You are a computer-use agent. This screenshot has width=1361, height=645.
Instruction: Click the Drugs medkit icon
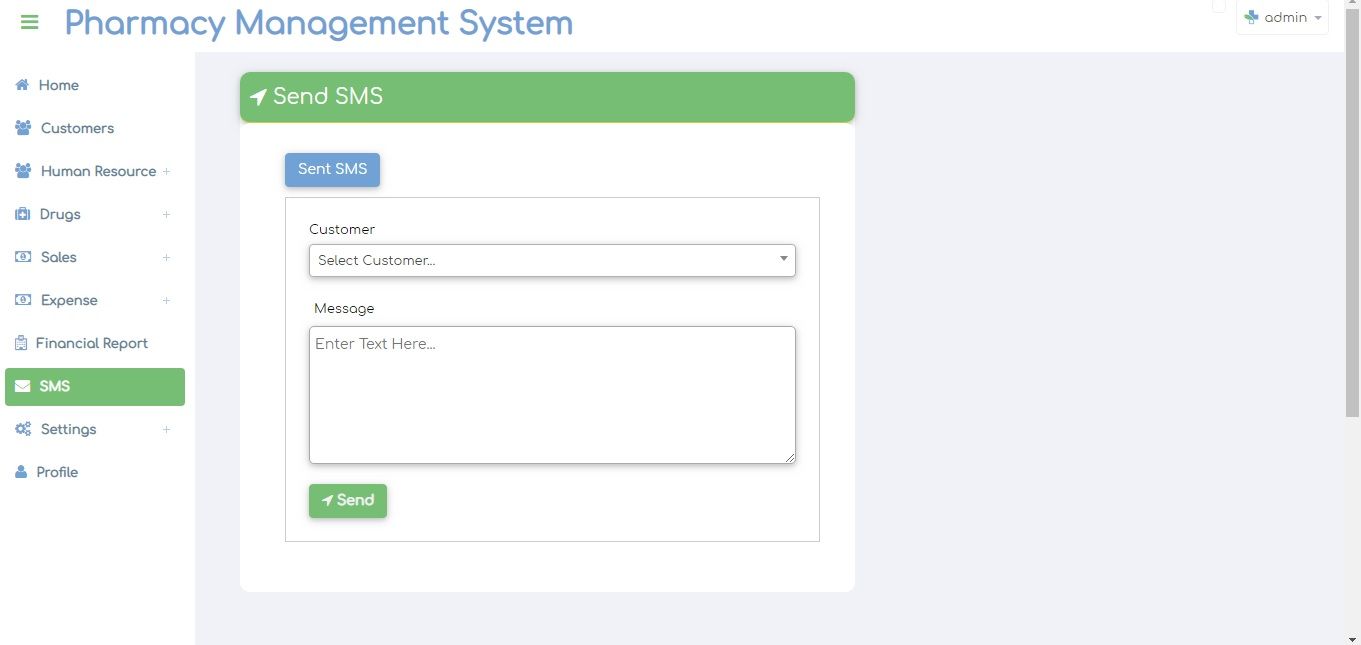[23, 214]
